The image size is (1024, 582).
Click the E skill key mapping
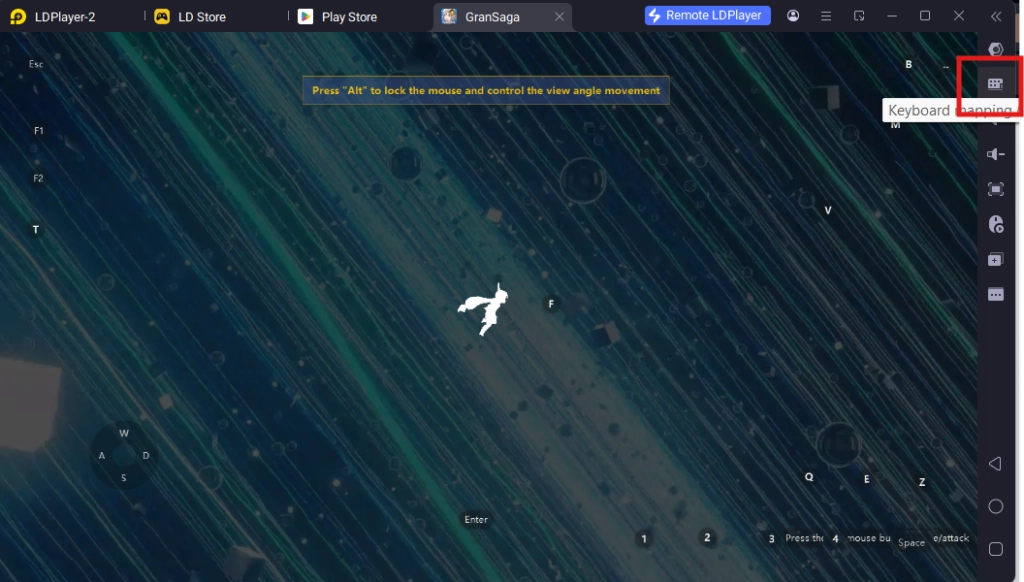[867, 479]
